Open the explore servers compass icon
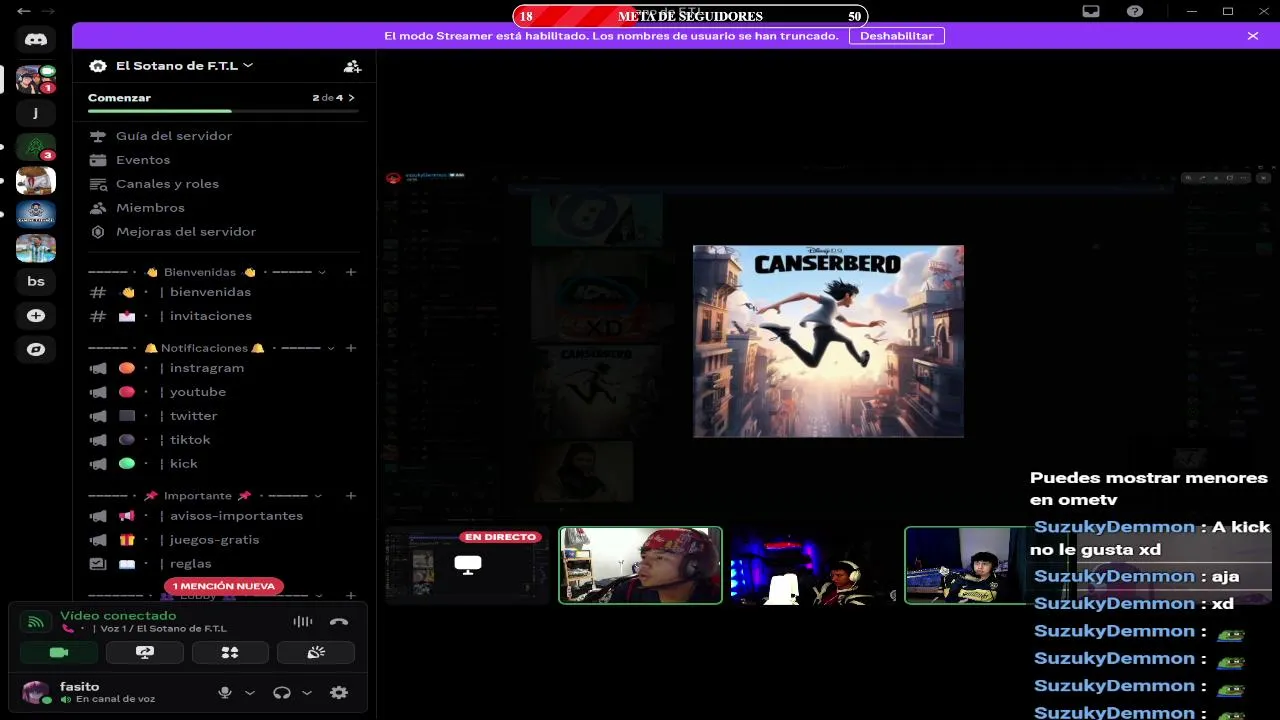The height and width of the screenshot is (720, 1280). [36, 350]
